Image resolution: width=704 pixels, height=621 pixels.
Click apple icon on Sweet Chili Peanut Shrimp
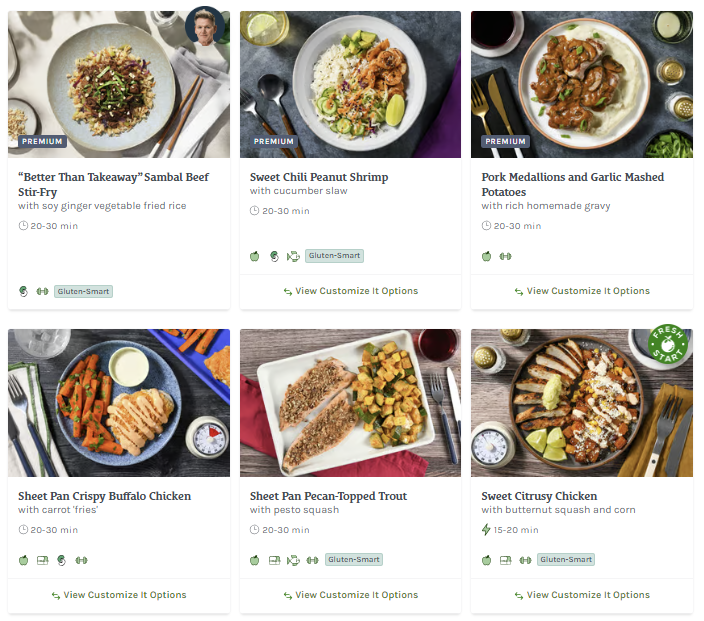(254, 256)
